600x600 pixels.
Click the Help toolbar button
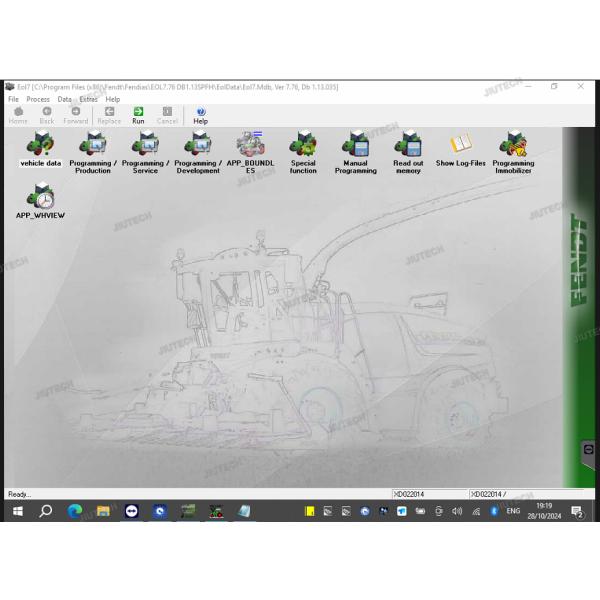200,115
